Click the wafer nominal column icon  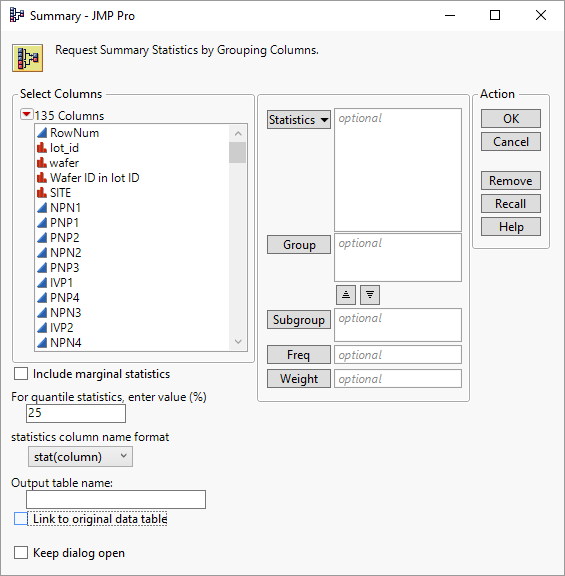tap(42, 163)
